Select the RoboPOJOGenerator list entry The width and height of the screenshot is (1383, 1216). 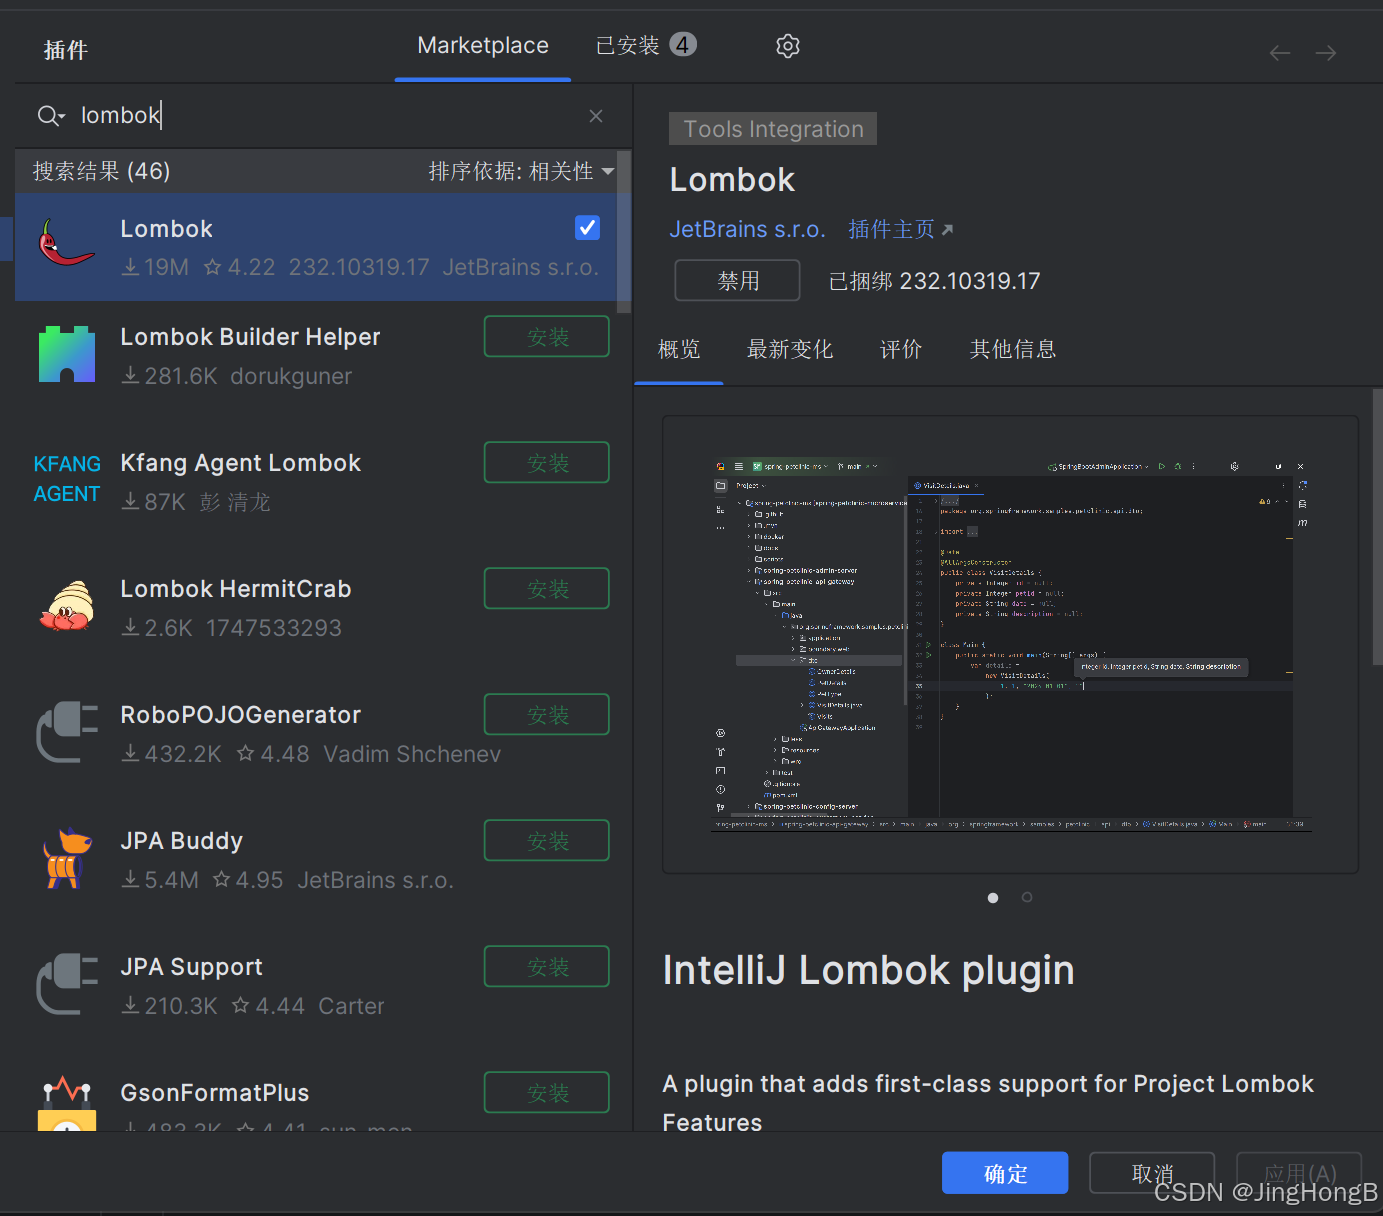click(x=315, y=733)
